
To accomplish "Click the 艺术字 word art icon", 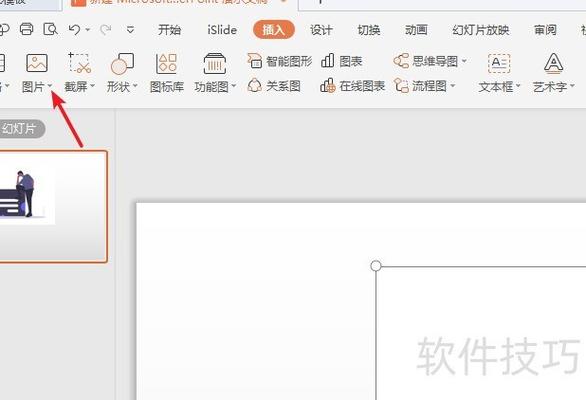I will pyautogui.click(x=553, y=63).
